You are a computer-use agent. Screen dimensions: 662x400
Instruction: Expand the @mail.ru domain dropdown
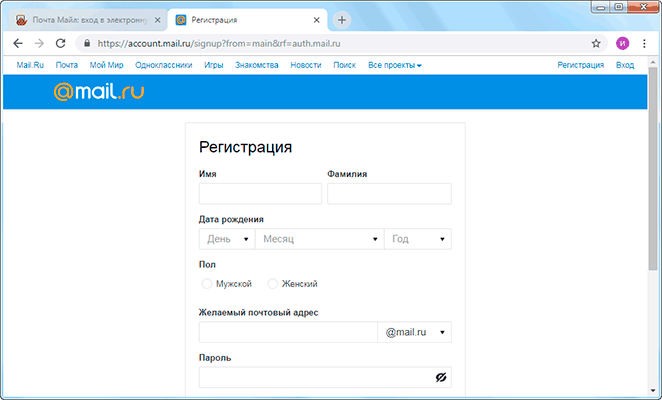[415, 332]
